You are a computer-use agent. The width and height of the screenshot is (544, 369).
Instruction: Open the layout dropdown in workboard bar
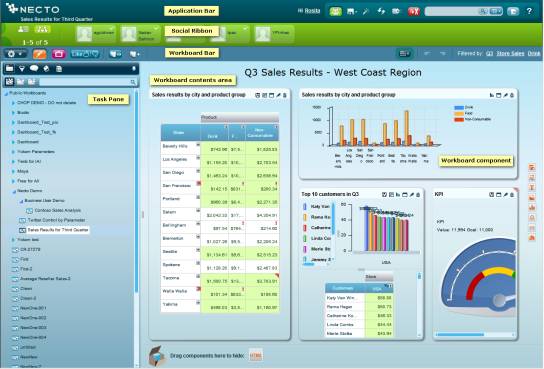coord(404,53)
